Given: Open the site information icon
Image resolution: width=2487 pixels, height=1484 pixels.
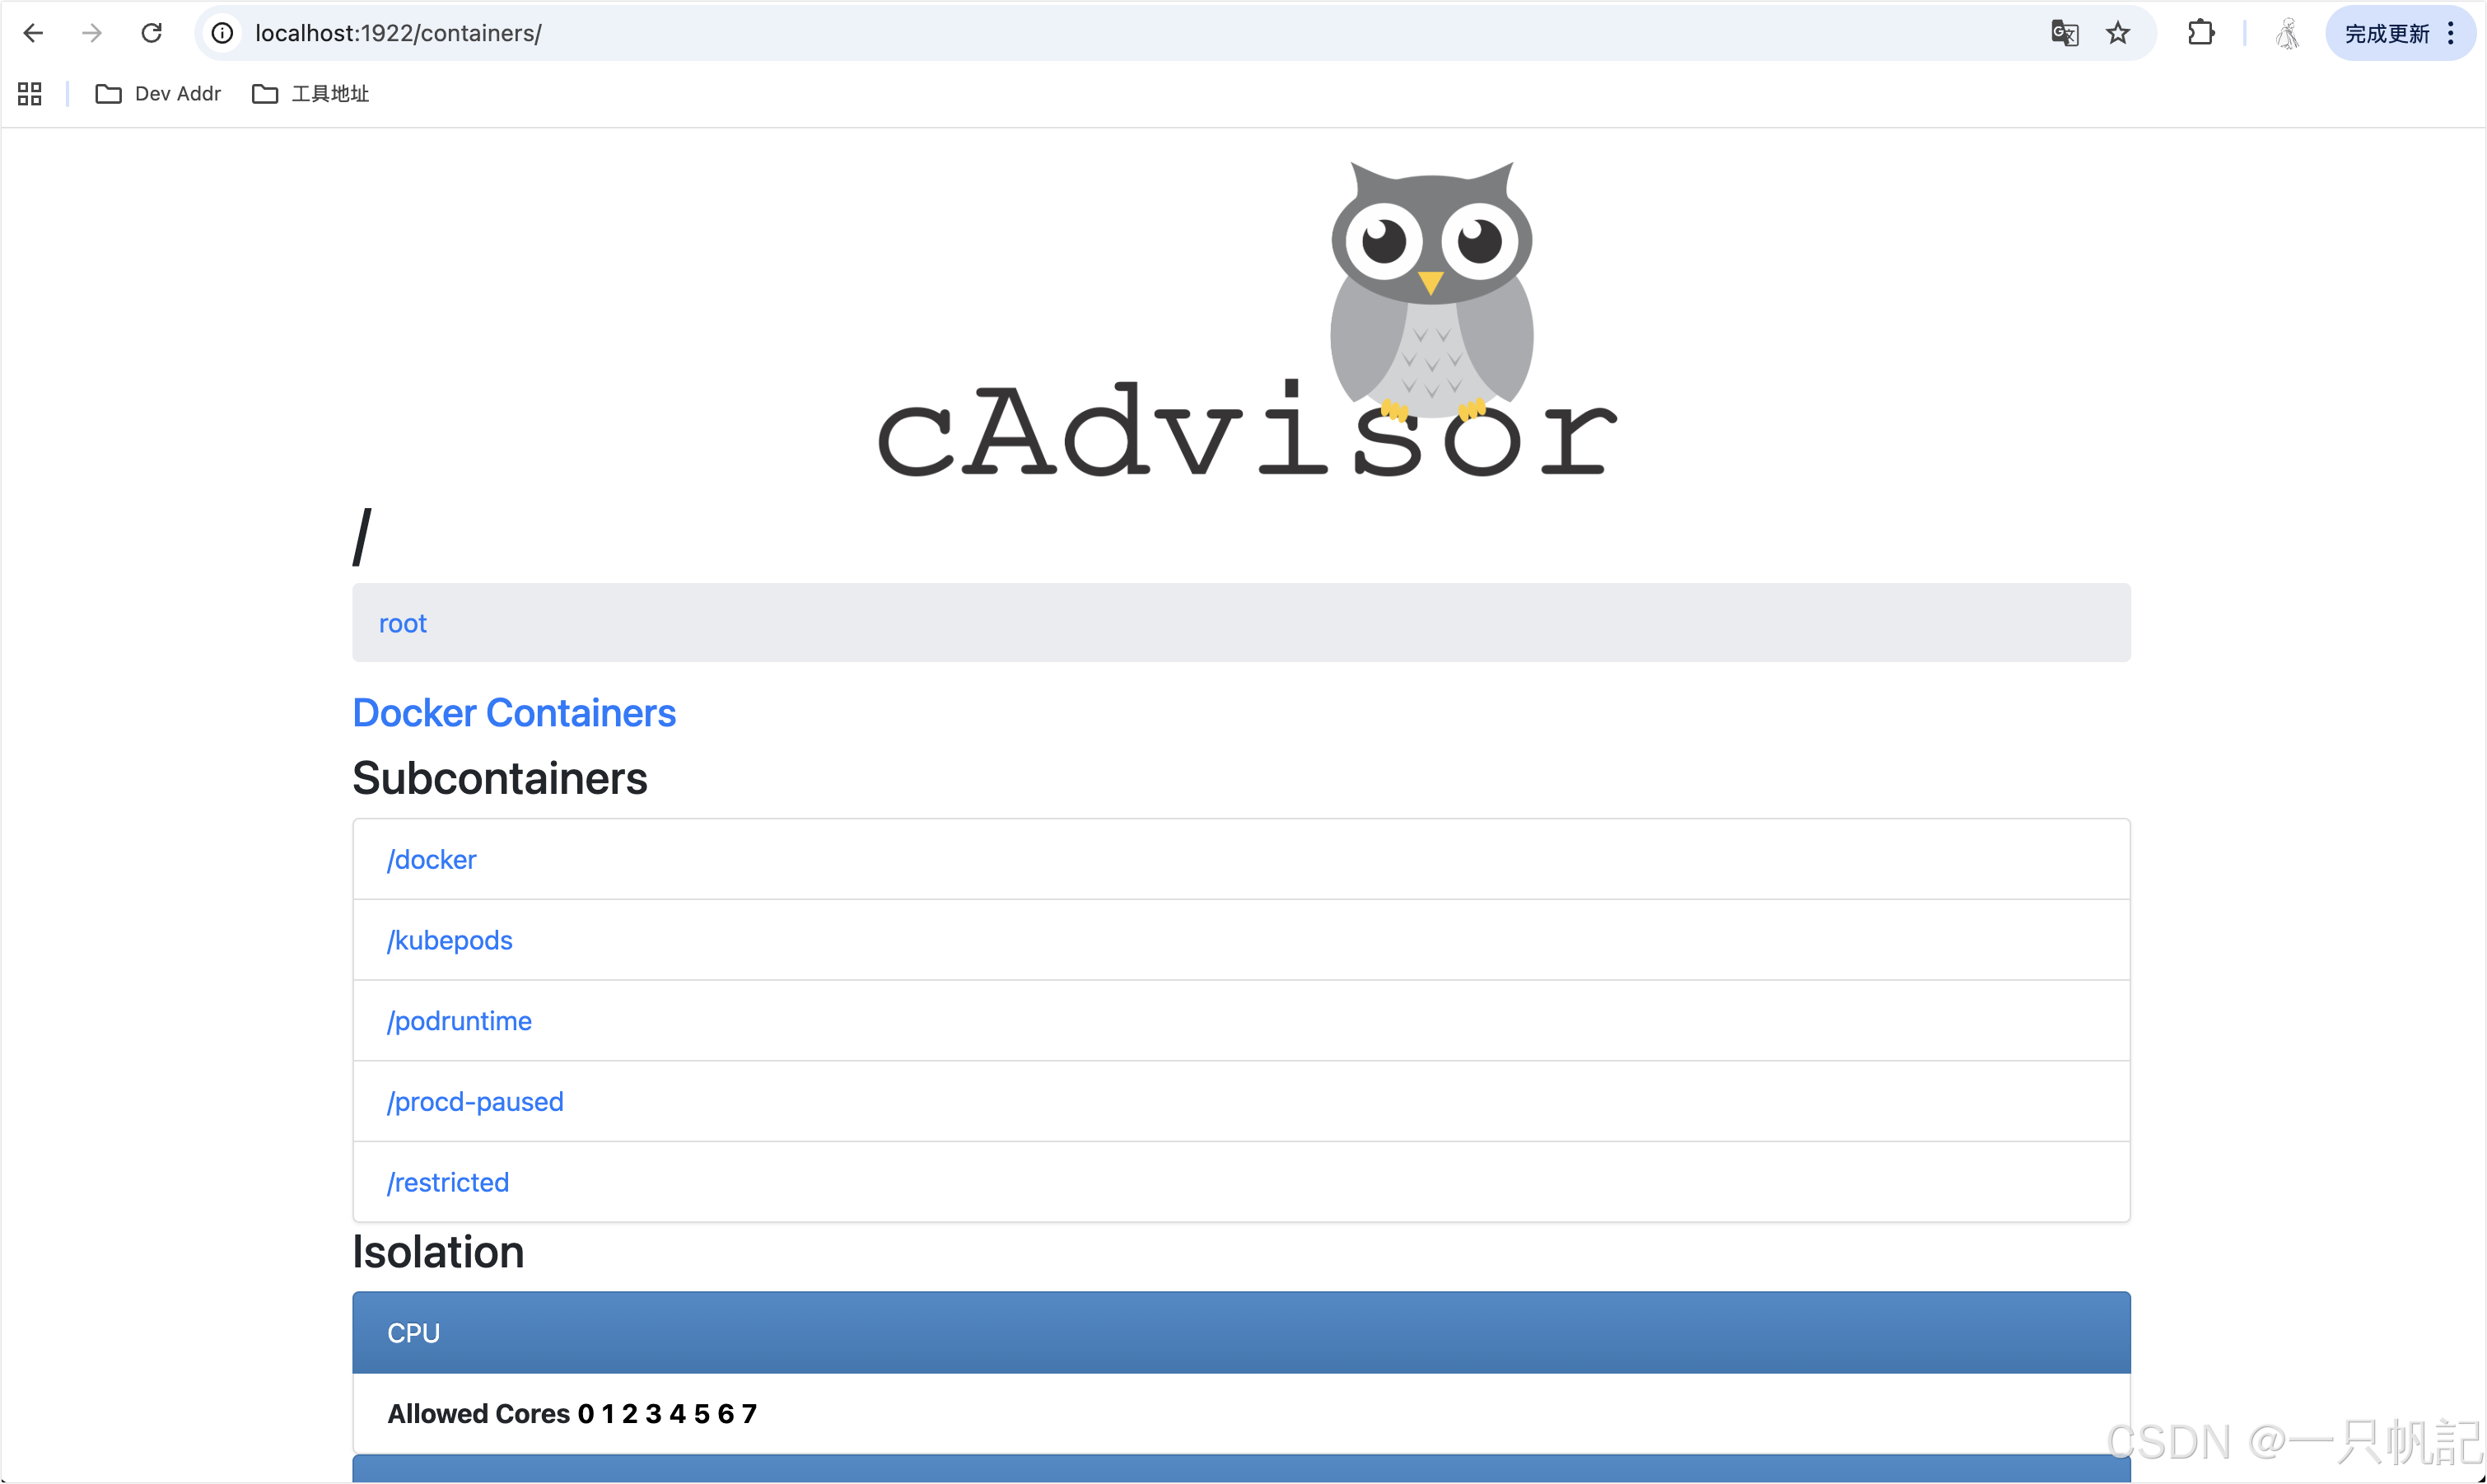Looking at the screenshot, I should [222, 33].
